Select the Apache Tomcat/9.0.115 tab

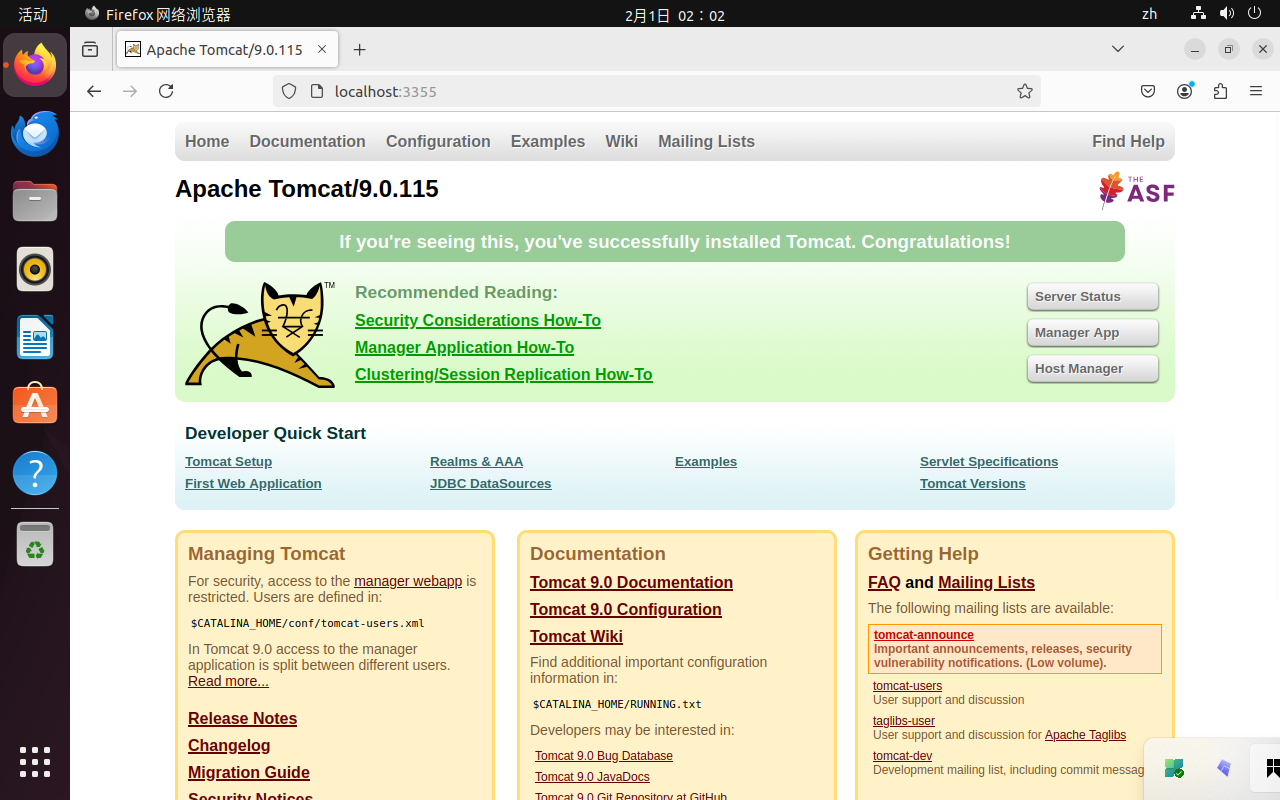228,49
